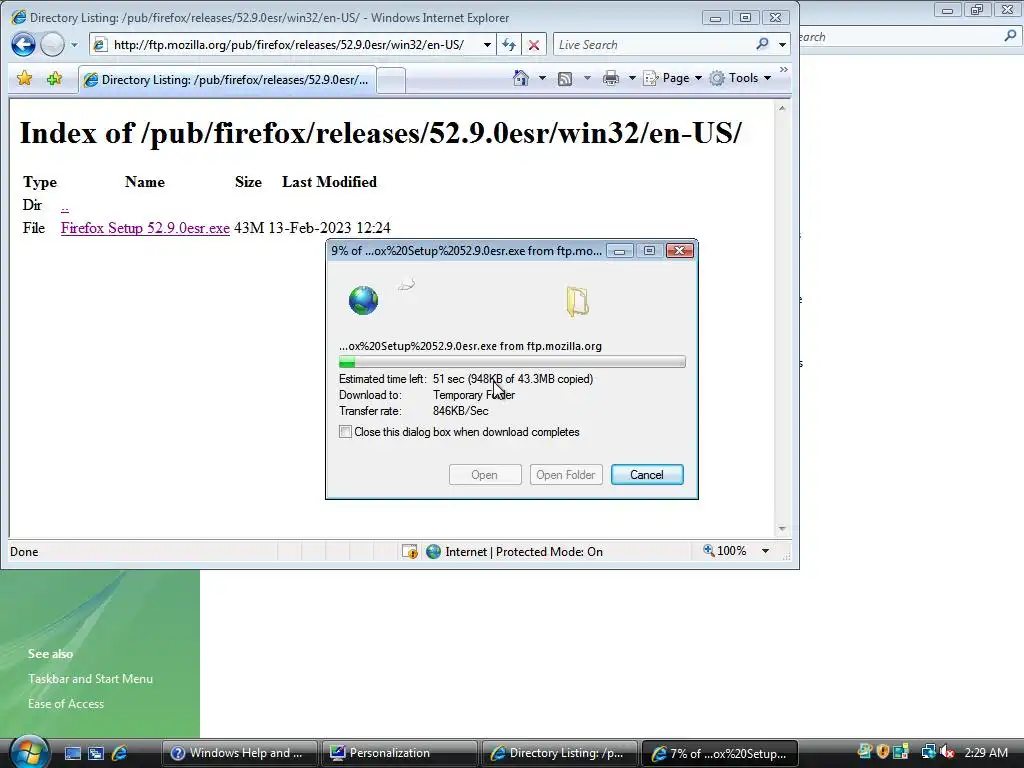Click the Forward navigation arrow button
The width and height of the screenshot is (1024, 768).
(52, 44)
